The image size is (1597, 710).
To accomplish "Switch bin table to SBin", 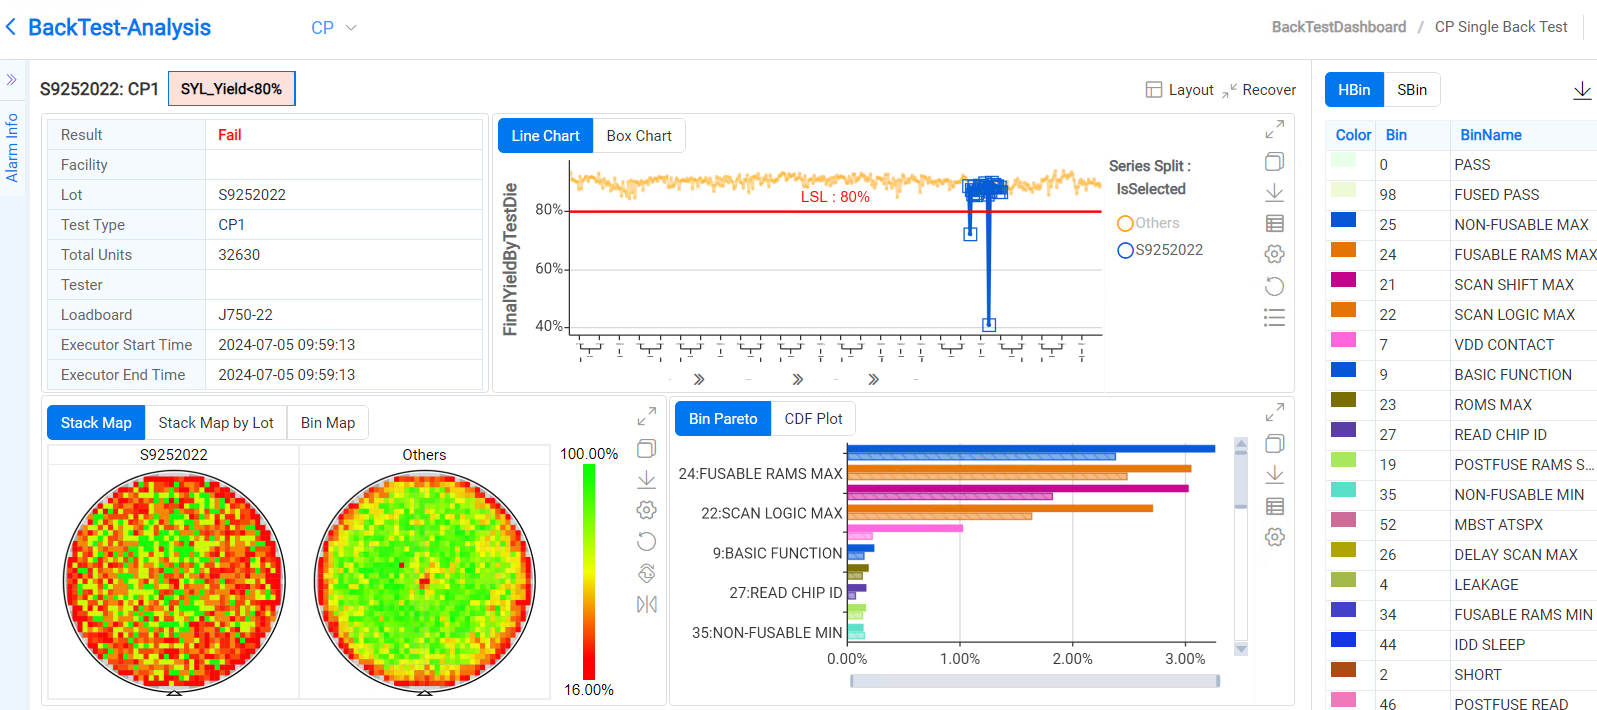I will click(x=1411, y=90).
